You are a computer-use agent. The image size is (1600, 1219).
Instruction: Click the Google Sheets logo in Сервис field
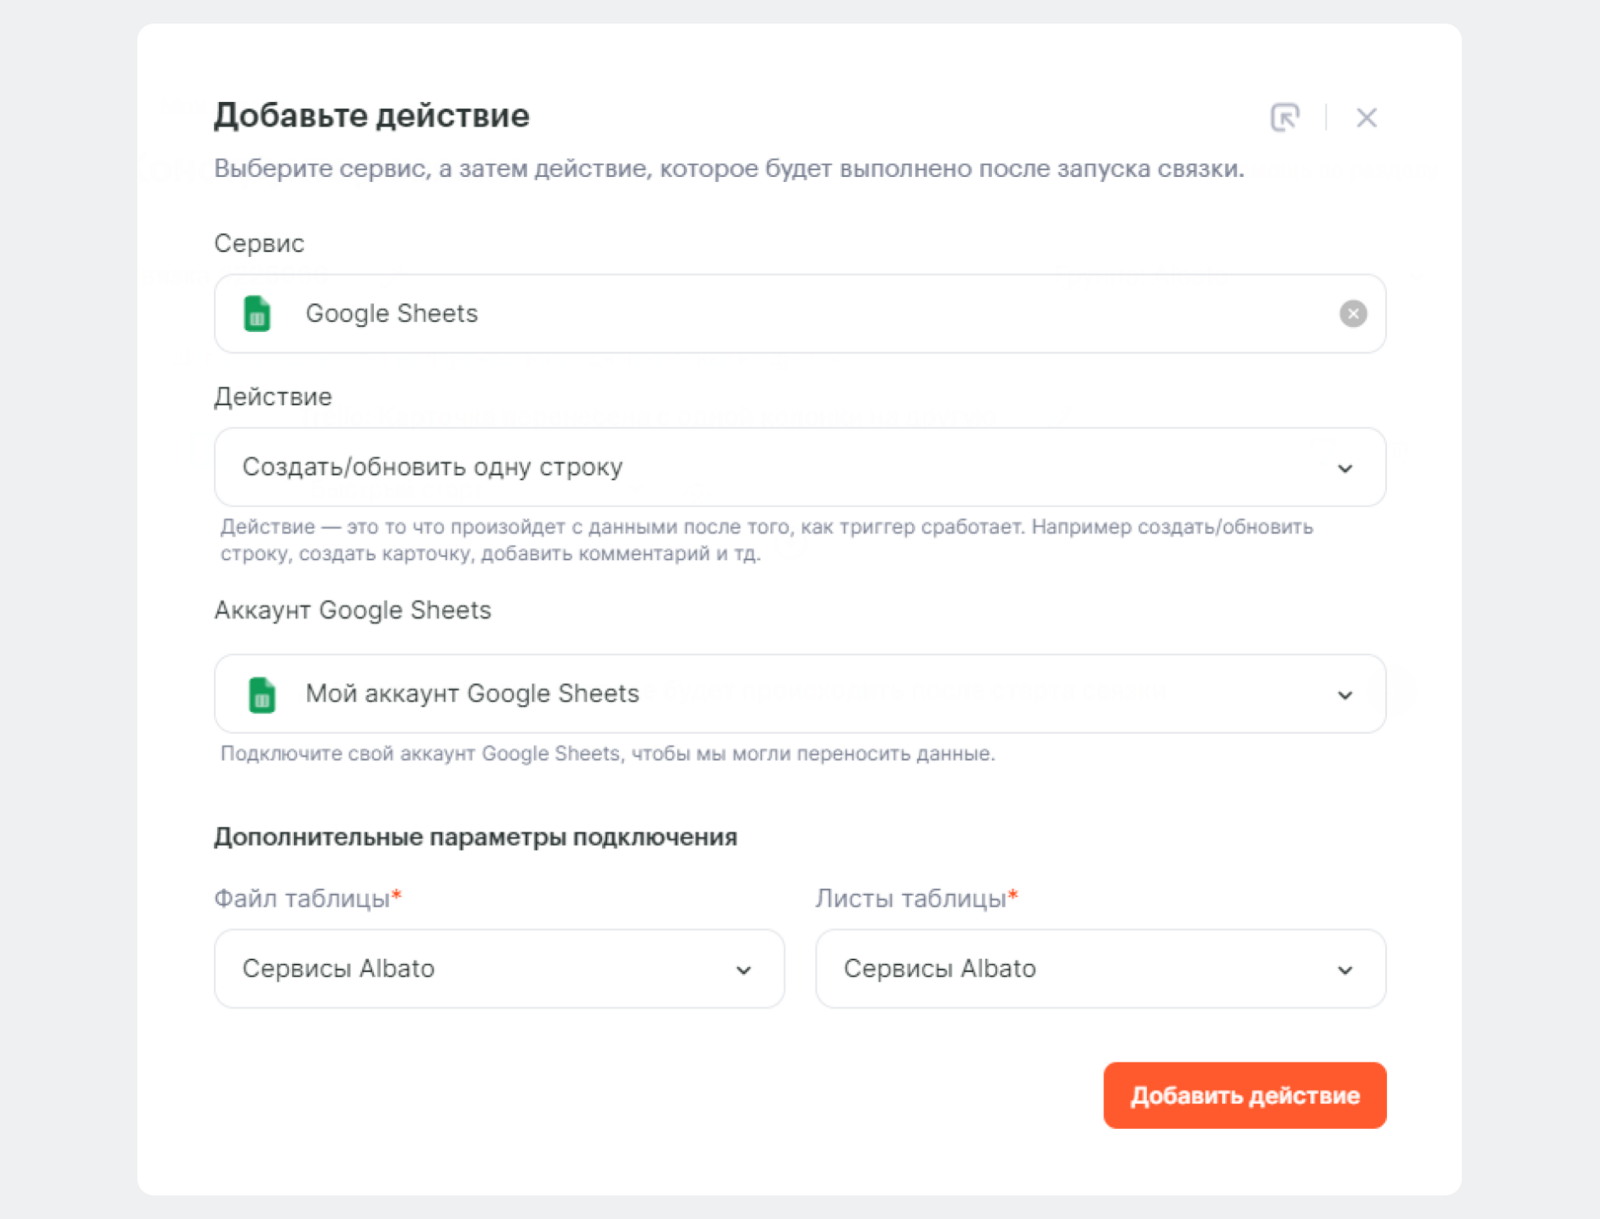(258, 314)
